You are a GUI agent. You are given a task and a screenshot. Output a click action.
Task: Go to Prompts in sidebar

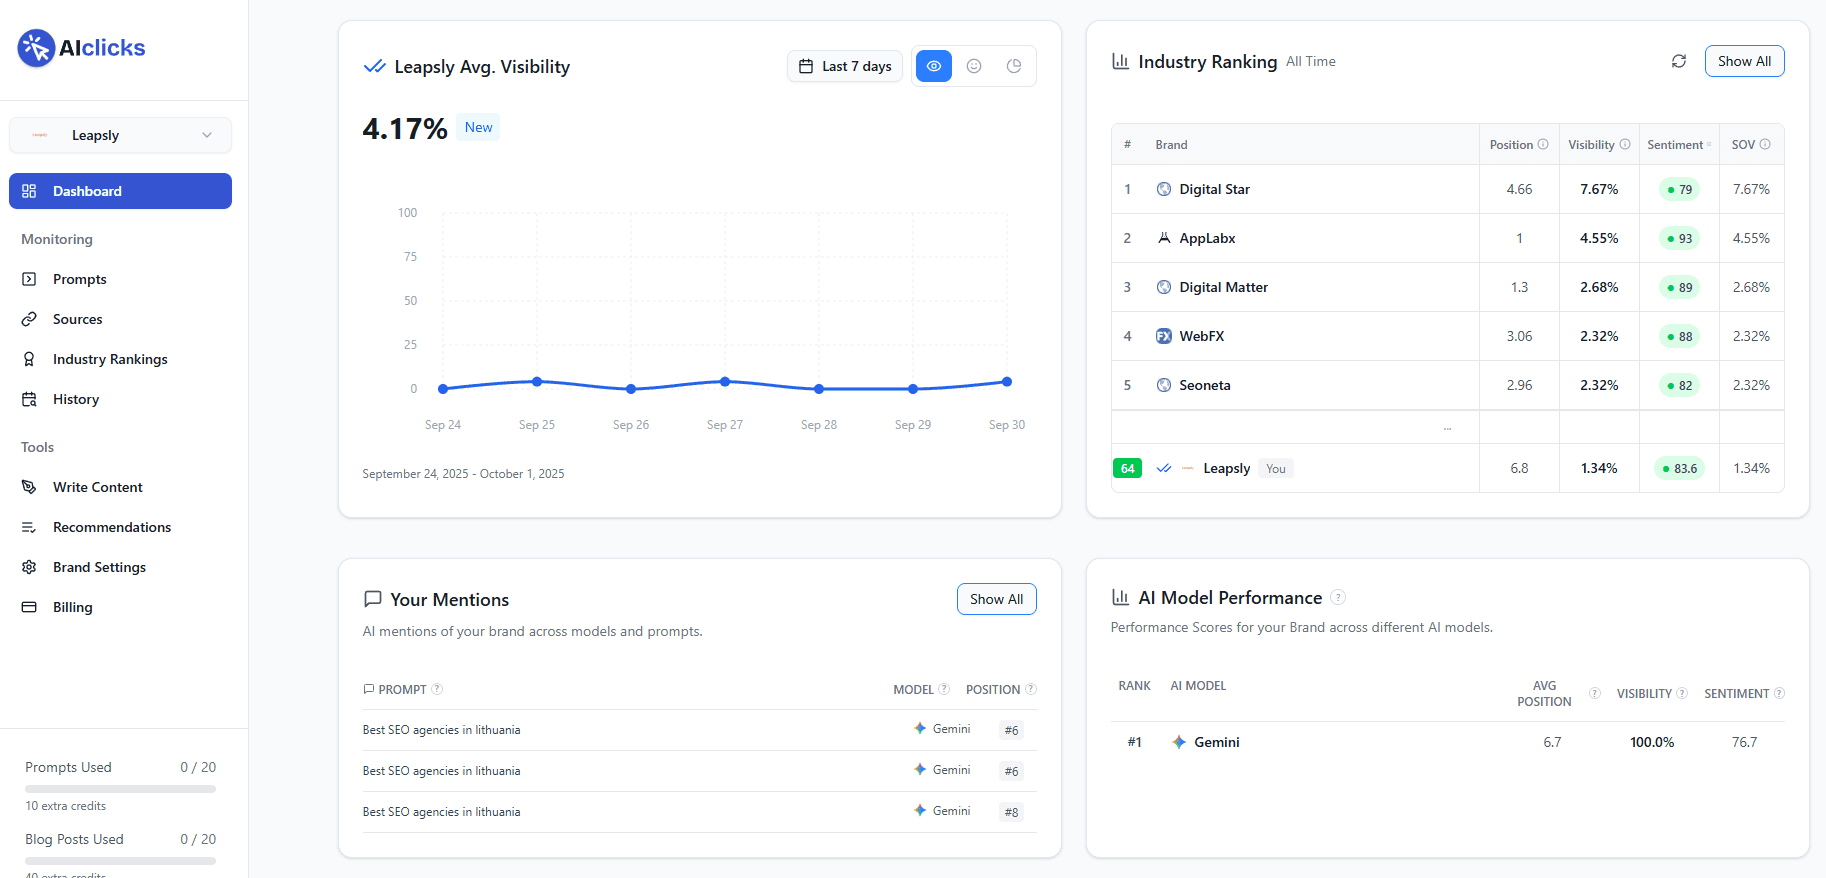click(x=79, y=279)
